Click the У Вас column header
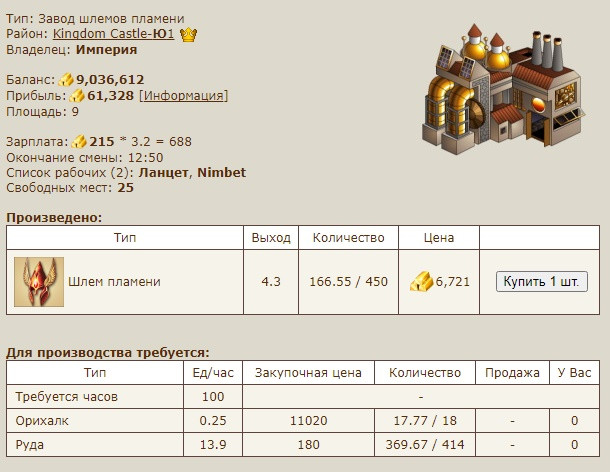 click(574, 373)
